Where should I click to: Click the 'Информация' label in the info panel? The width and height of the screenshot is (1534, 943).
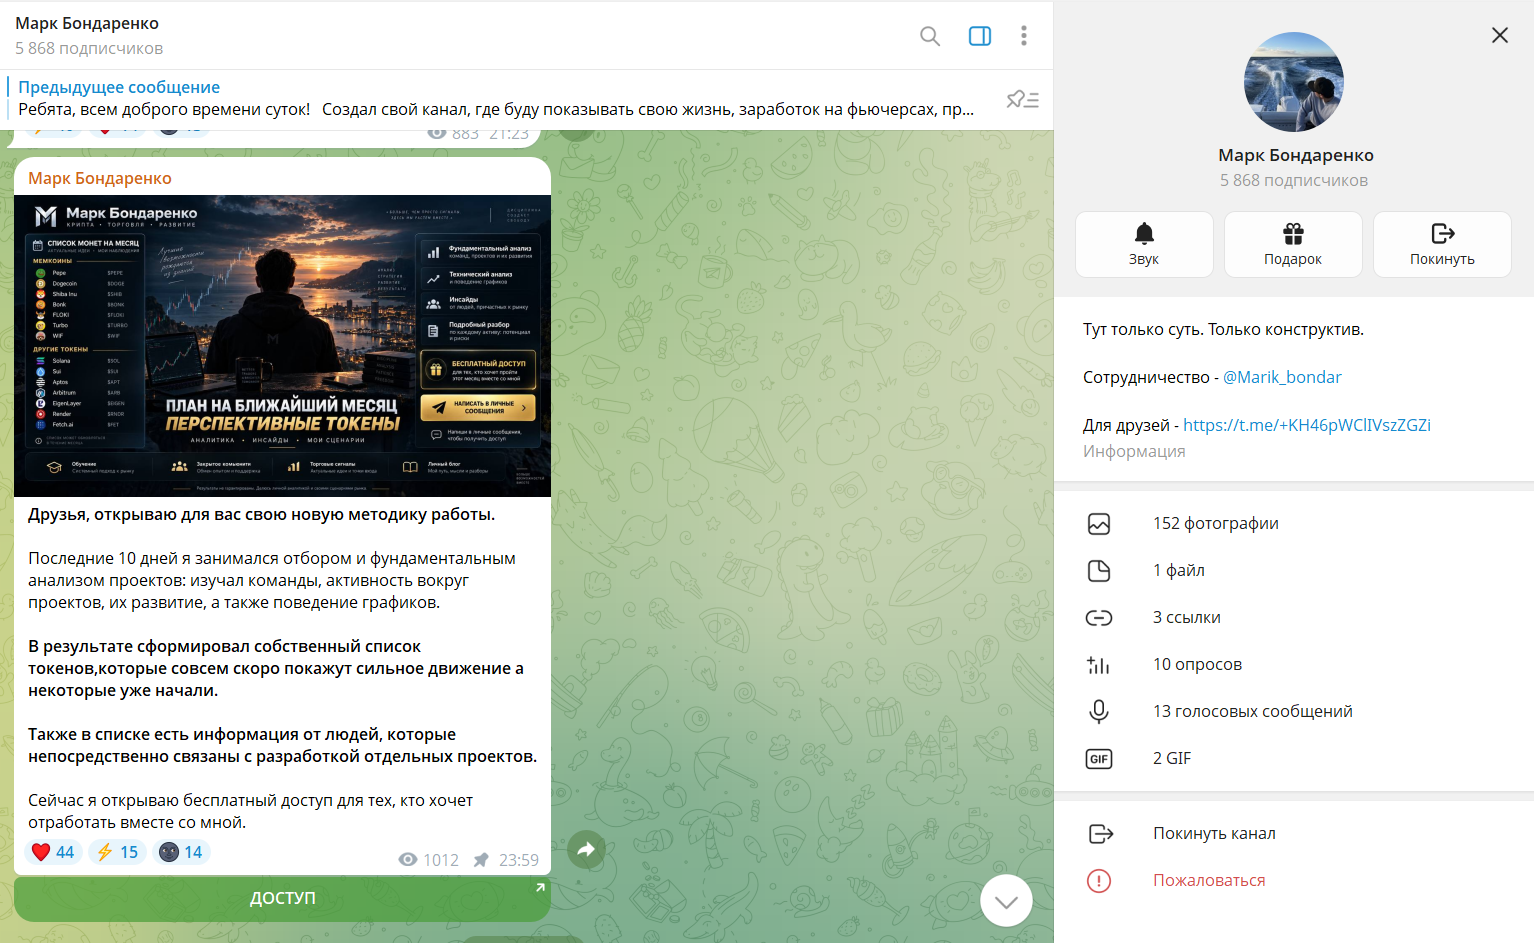(1134, 451)
